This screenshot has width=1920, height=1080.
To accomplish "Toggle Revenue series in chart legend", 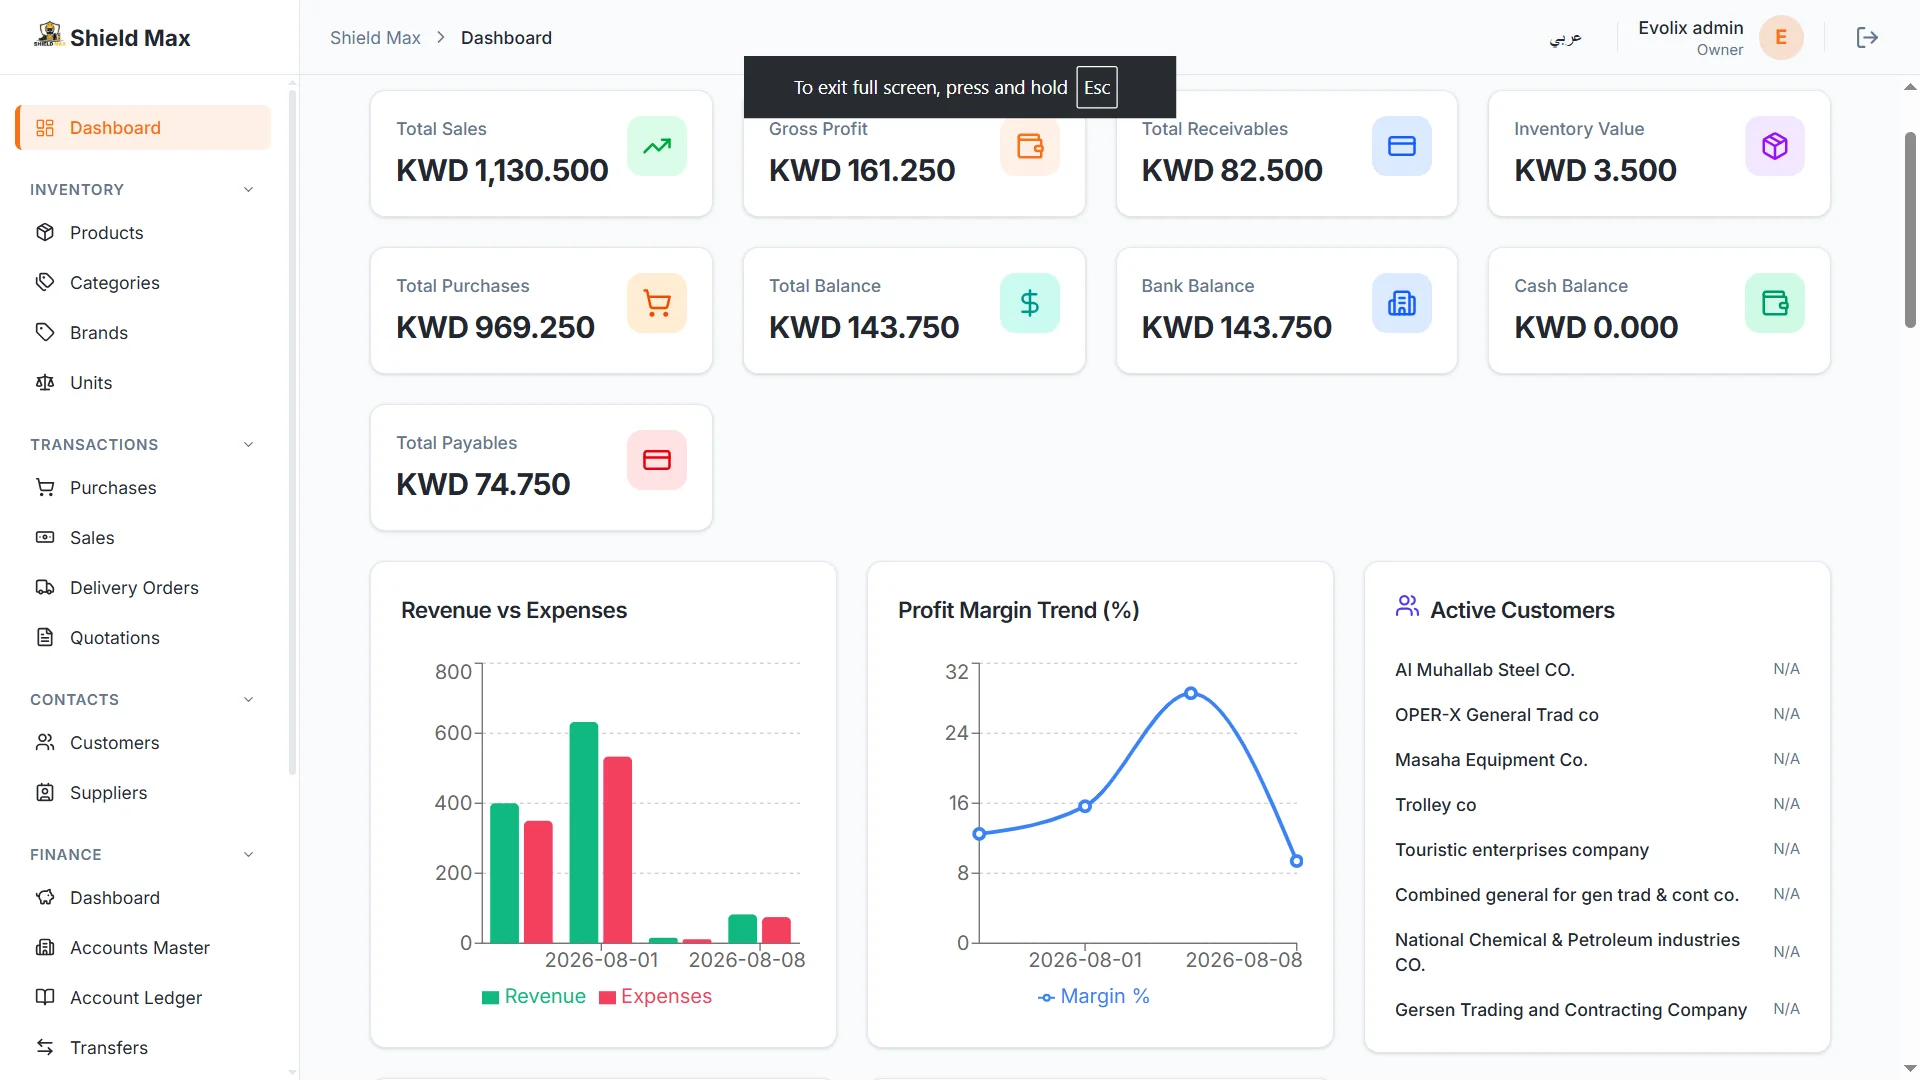I will tap(534, 997).
